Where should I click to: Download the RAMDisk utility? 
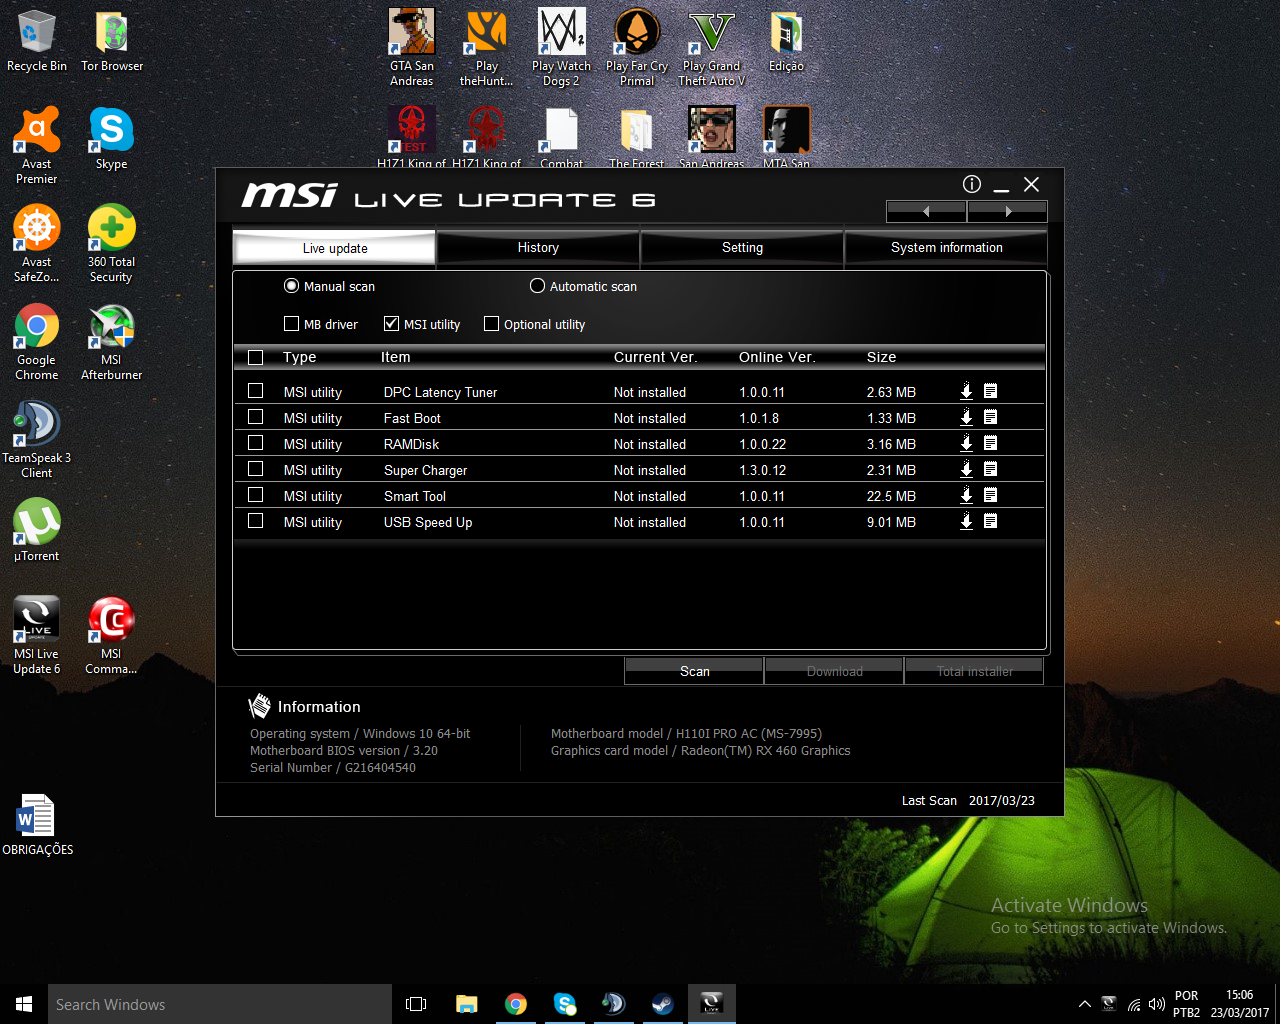click(x=966, y=443)
